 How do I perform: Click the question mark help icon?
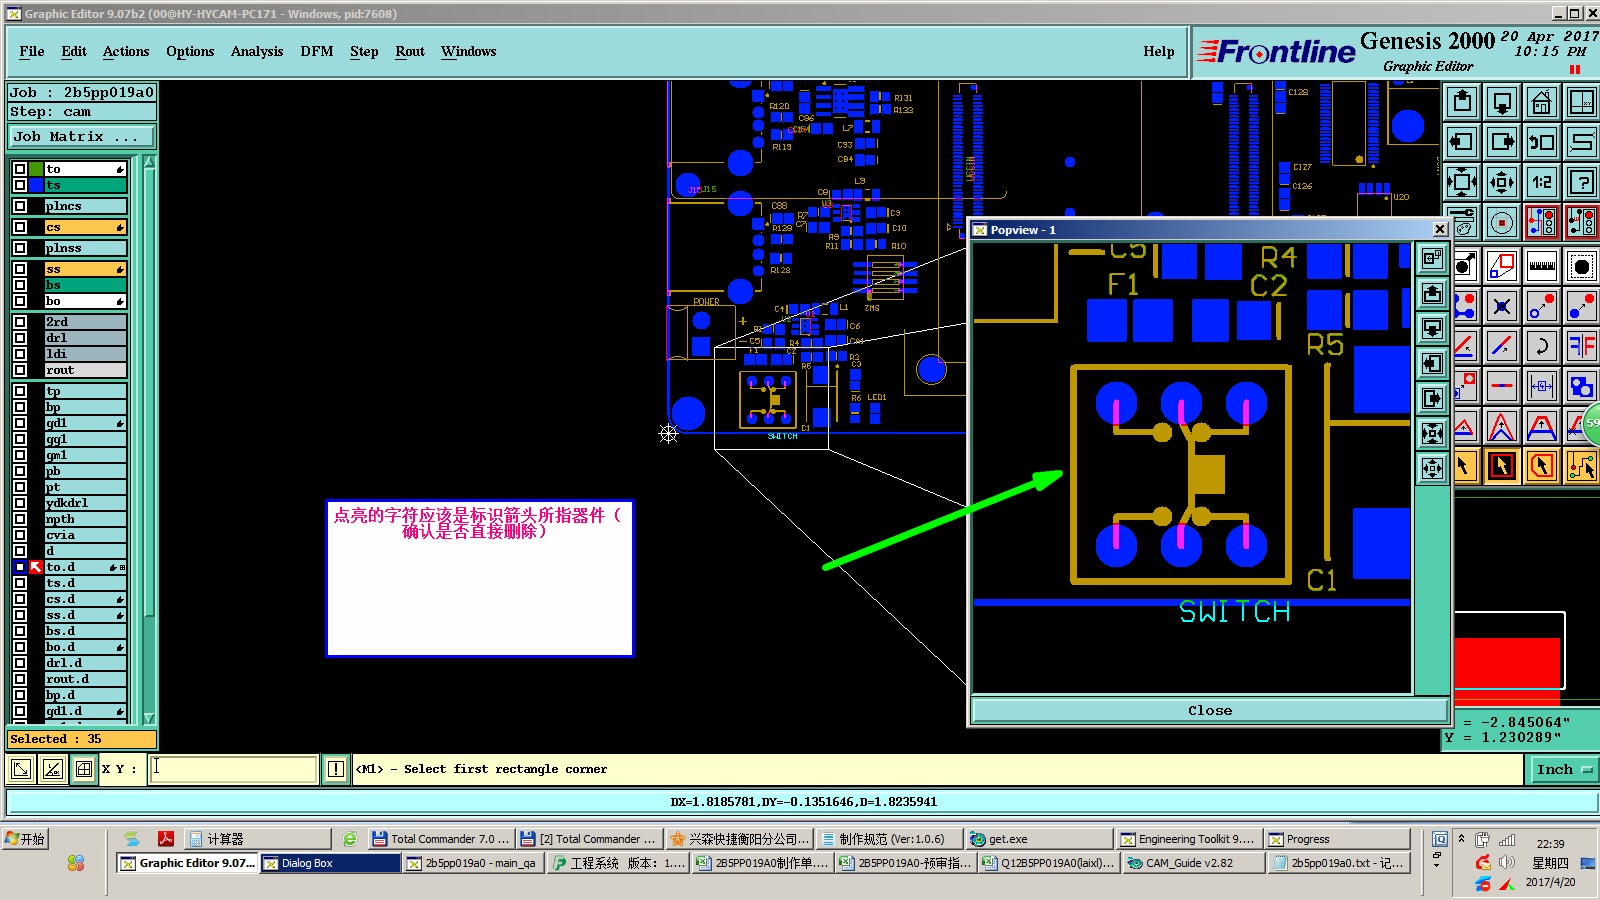click(1582, 181)
